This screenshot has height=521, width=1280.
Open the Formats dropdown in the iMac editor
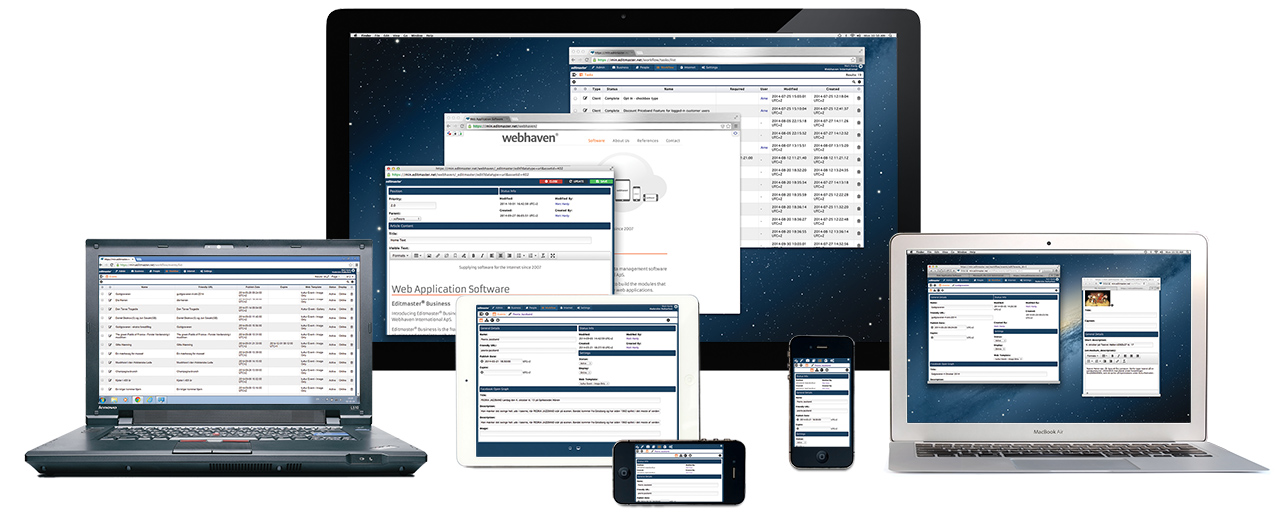coord(402,255)
